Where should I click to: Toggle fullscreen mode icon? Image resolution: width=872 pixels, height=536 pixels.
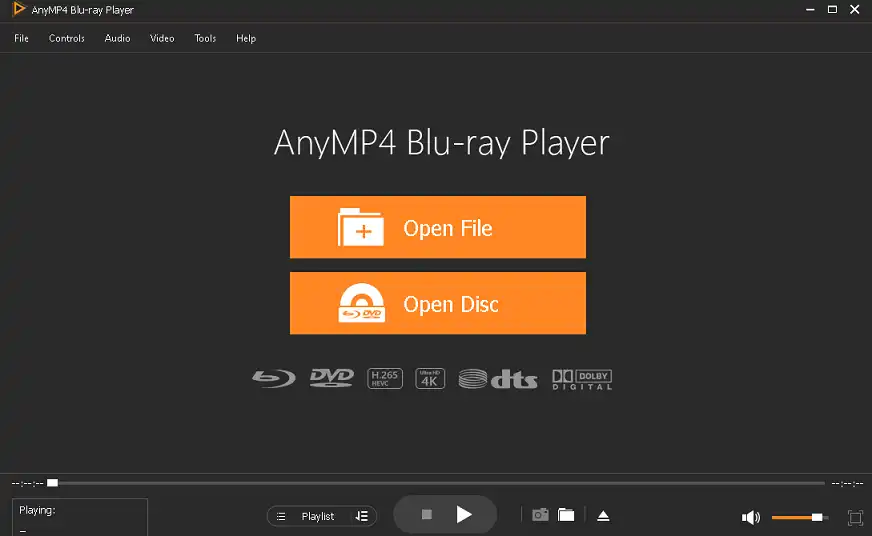point(855,517)
